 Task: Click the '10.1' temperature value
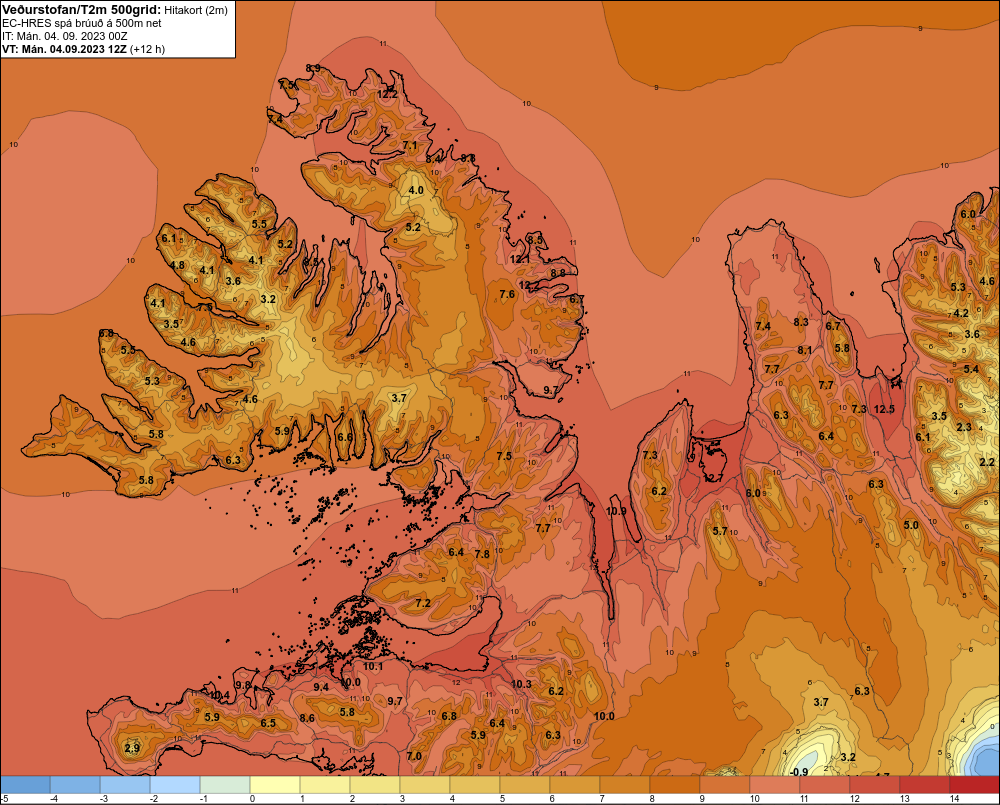(373, 667)
